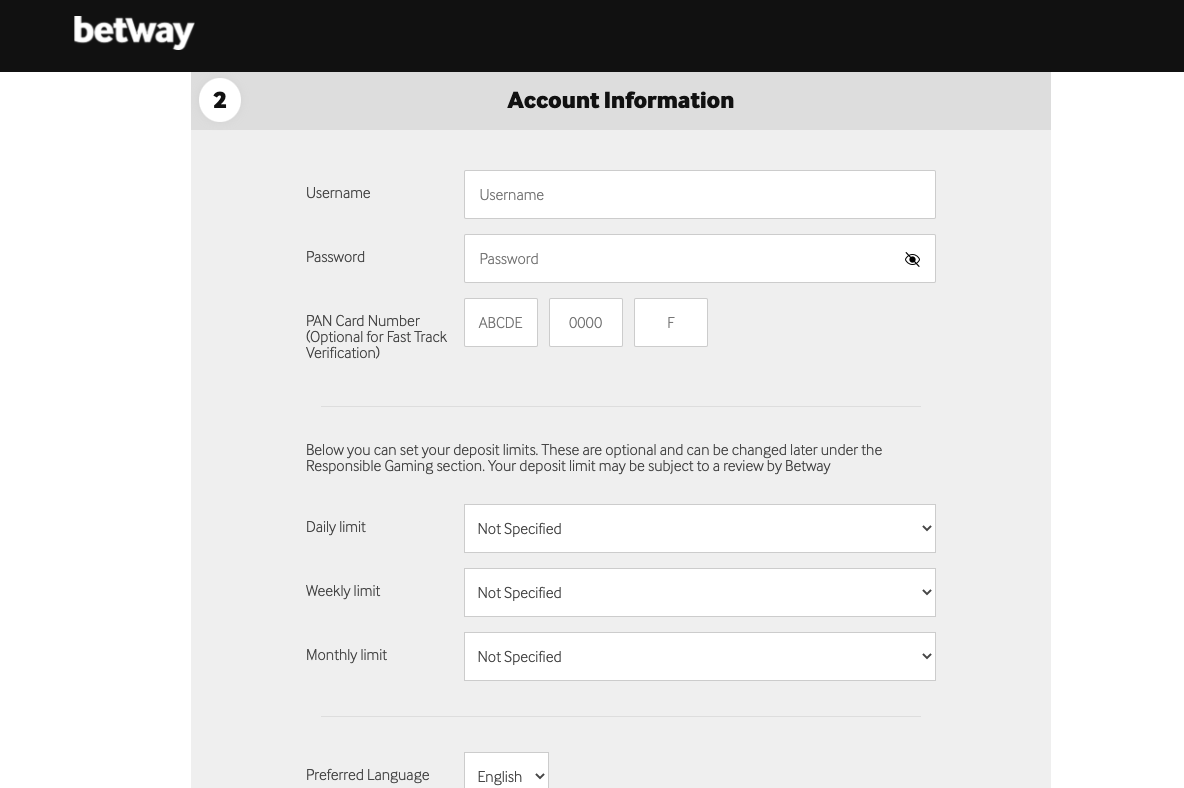
Task: Click the deposit limits explanatory text
Action: coord(594,458)
